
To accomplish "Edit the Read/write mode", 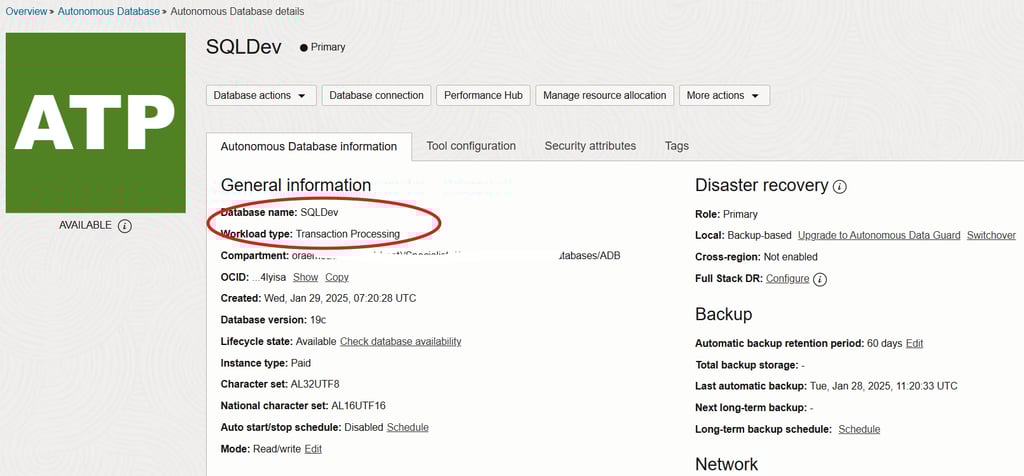I will click(x=313, y=449).
